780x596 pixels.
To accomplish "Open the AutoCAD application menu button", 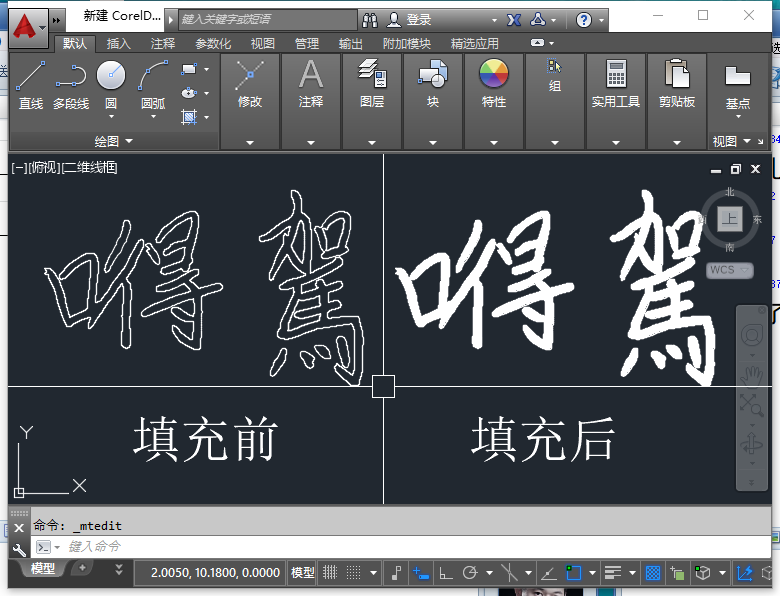I will pyautogui.click(x=28, y=28).
